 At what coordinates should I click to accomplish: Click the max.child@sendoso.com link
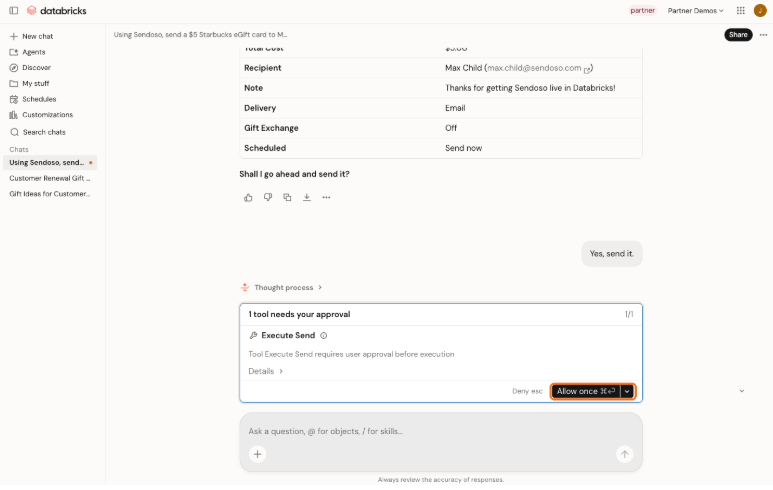534,68
